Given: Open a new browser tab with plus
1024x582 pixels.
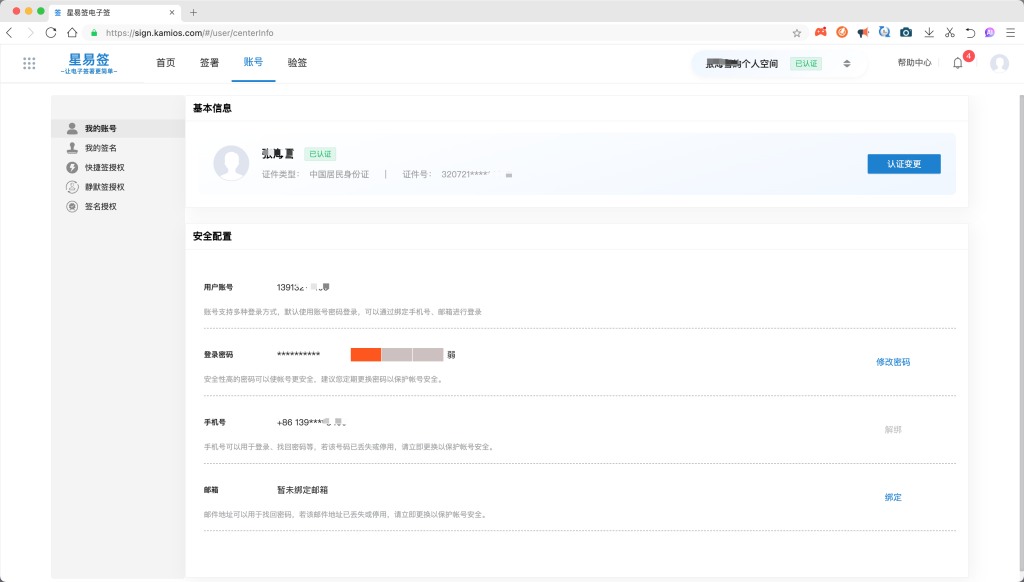Looking at the screenshot, I should (x=193, y=12).
